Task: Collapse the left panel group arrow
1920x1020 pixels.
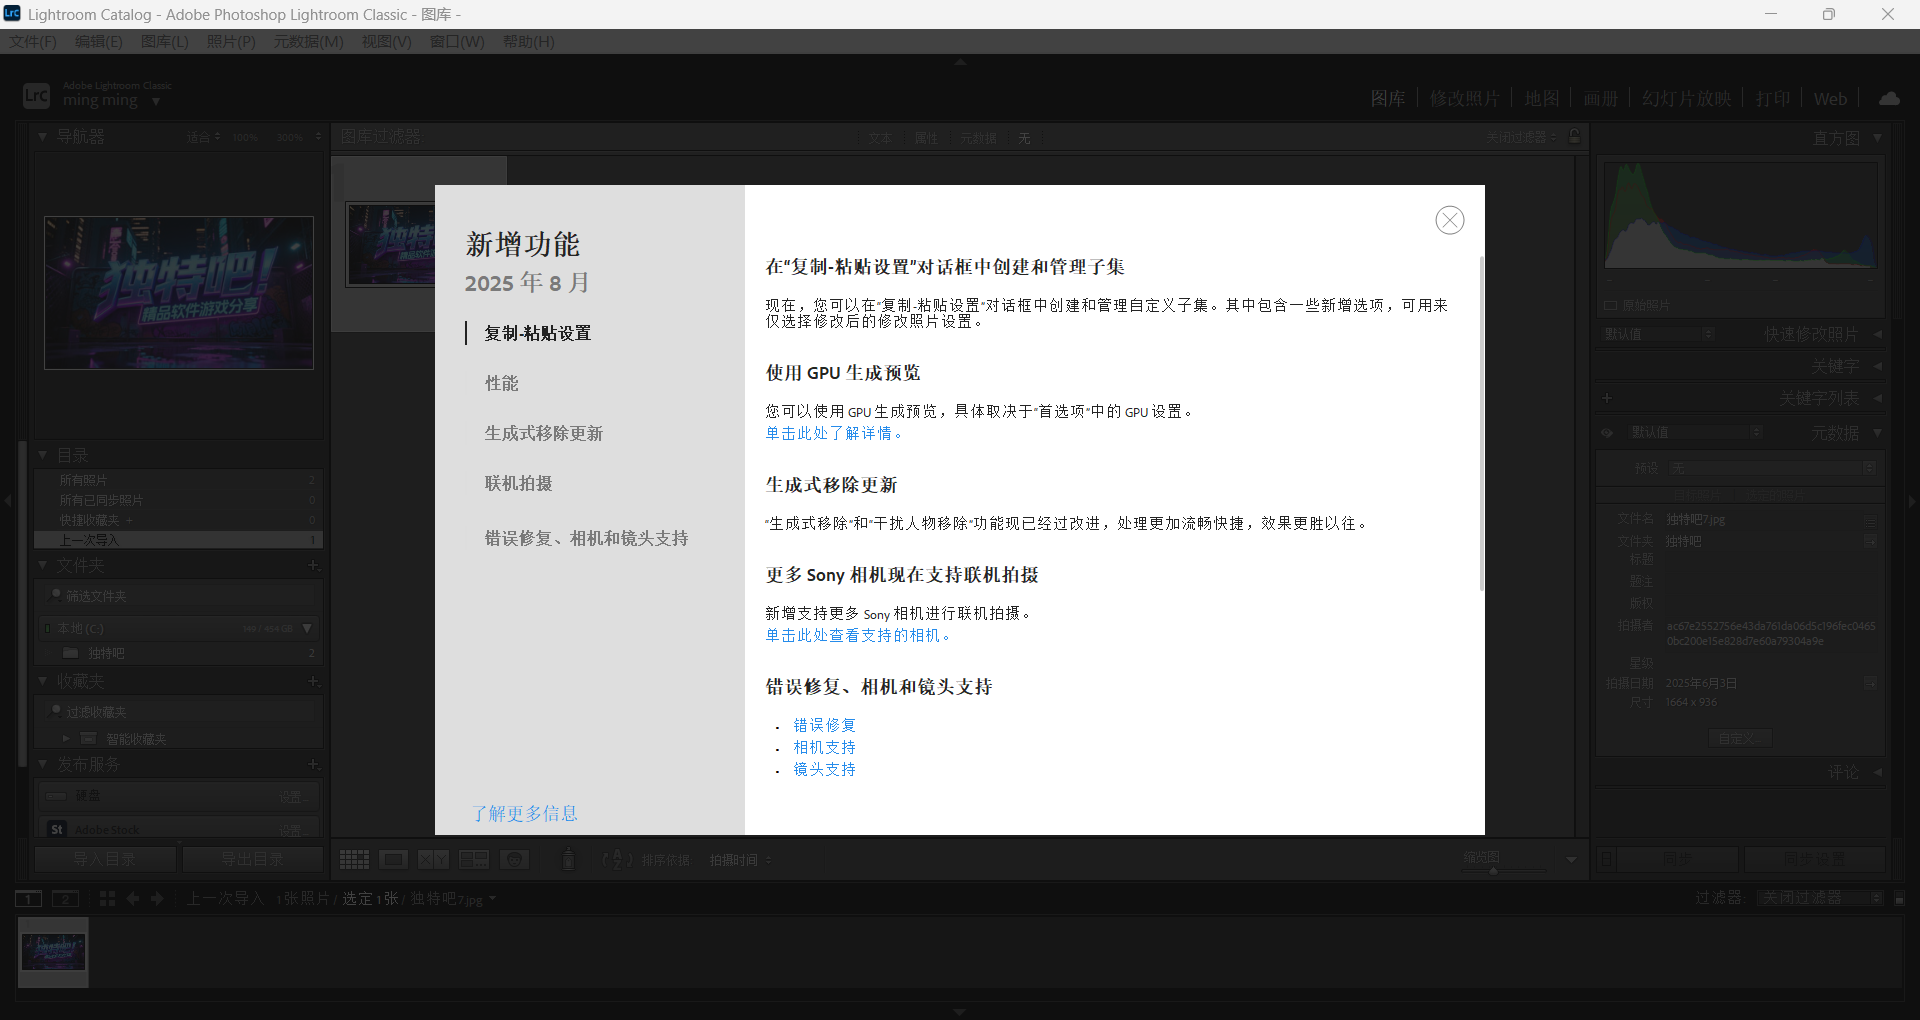Action: click(x=8, y=501)
